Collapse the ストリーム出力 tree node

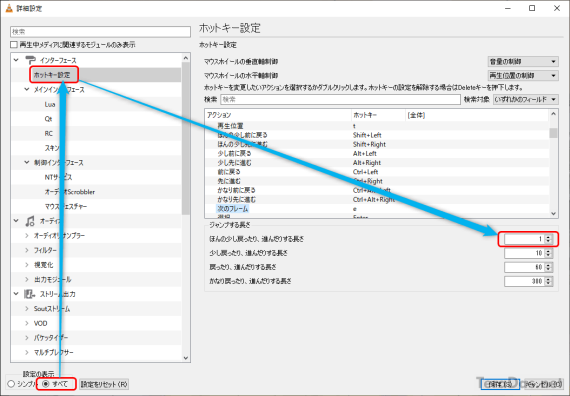(16, 294)
